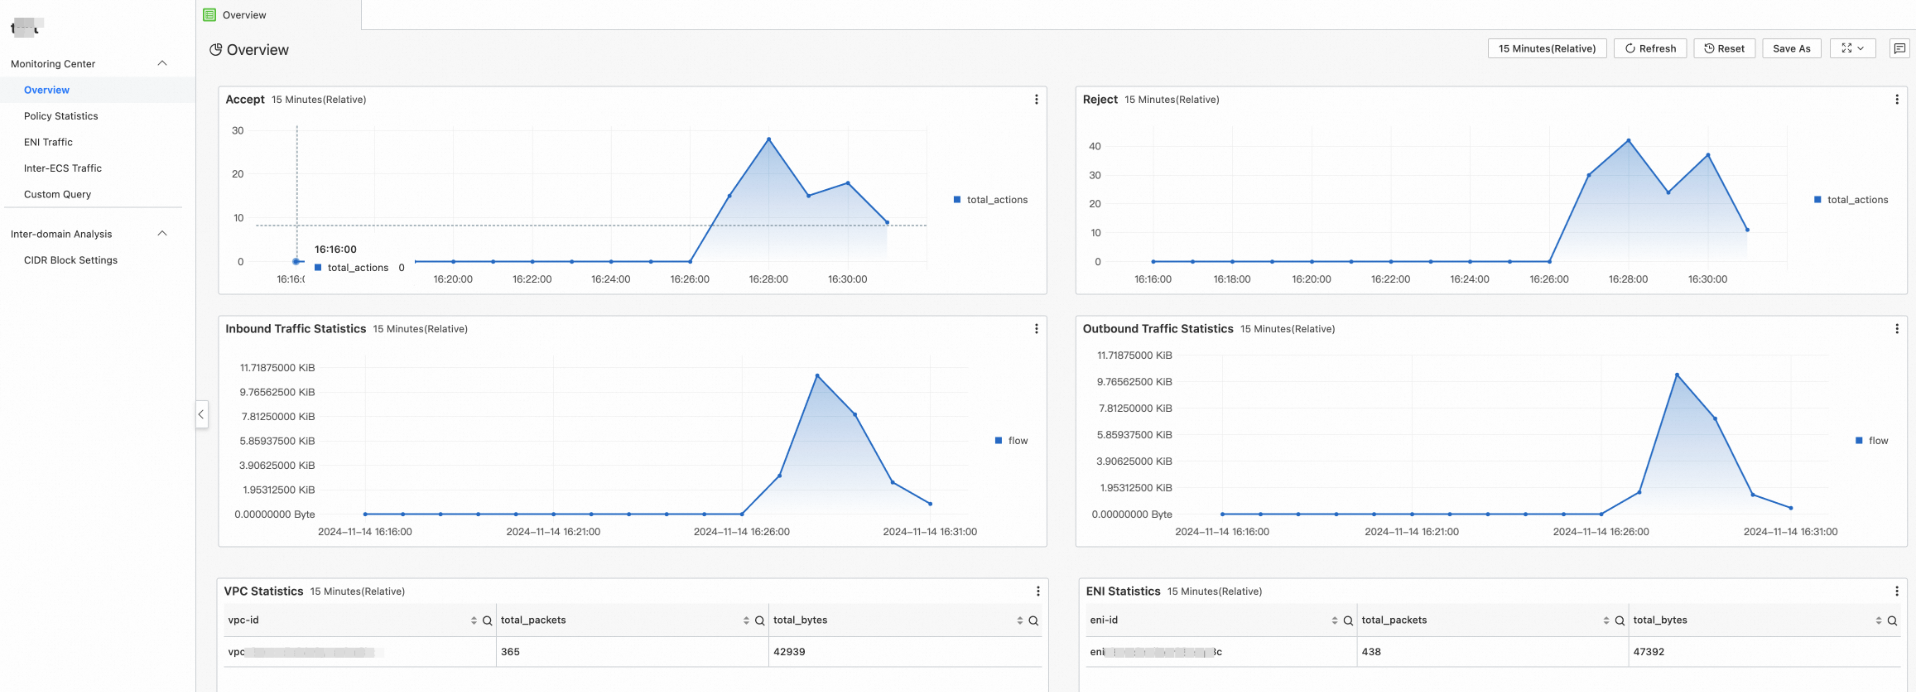The width and height of the screenshot is (1916, 692).
Task: Open the Reject panel three-dot menu
Action: (x=1896, y=100)
